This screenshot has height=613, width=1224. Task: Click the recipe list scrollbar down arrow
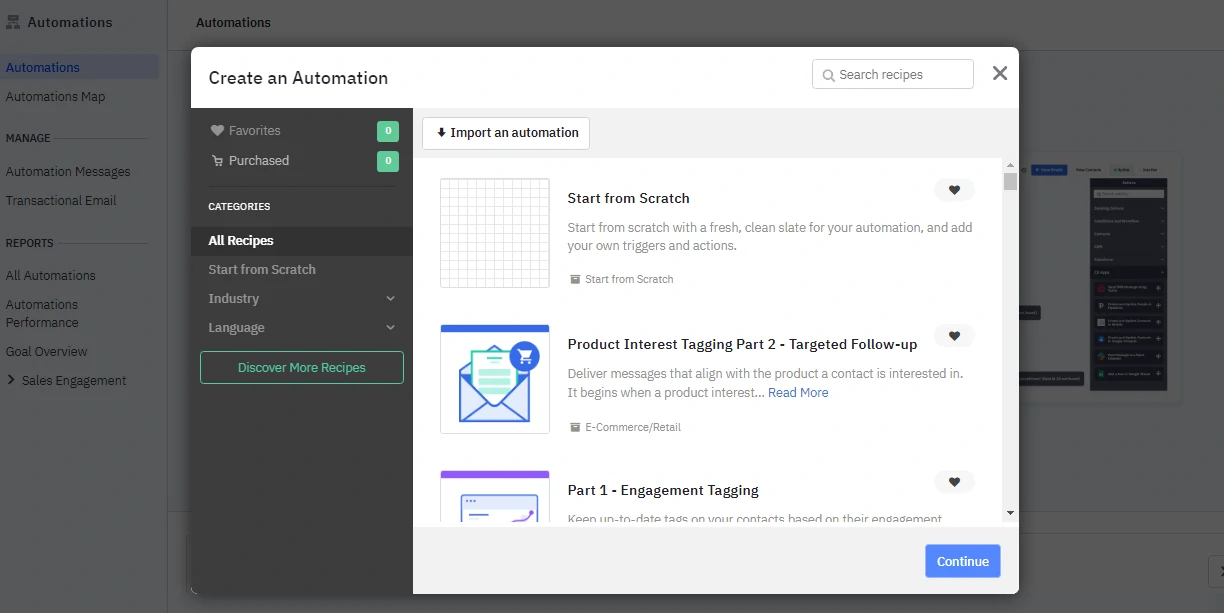pos(1010,512)
